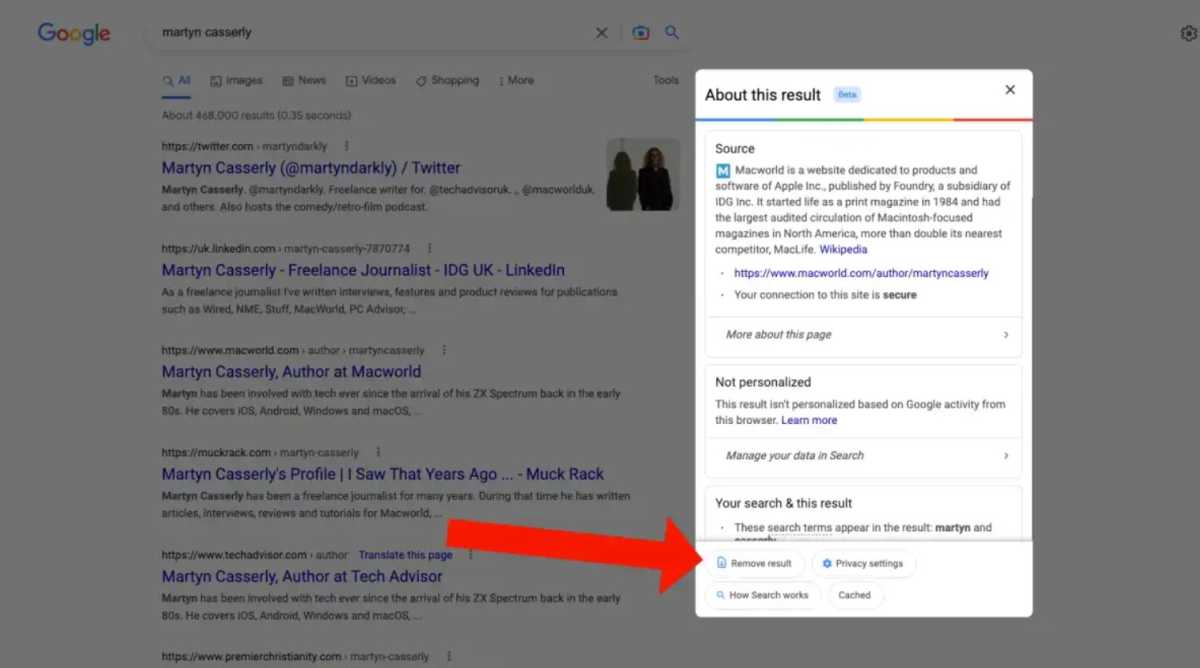Open Martyn Casserly, Author at Macworld result
The height and width of the screenshot is (668, 1200).
click(291, 372)
